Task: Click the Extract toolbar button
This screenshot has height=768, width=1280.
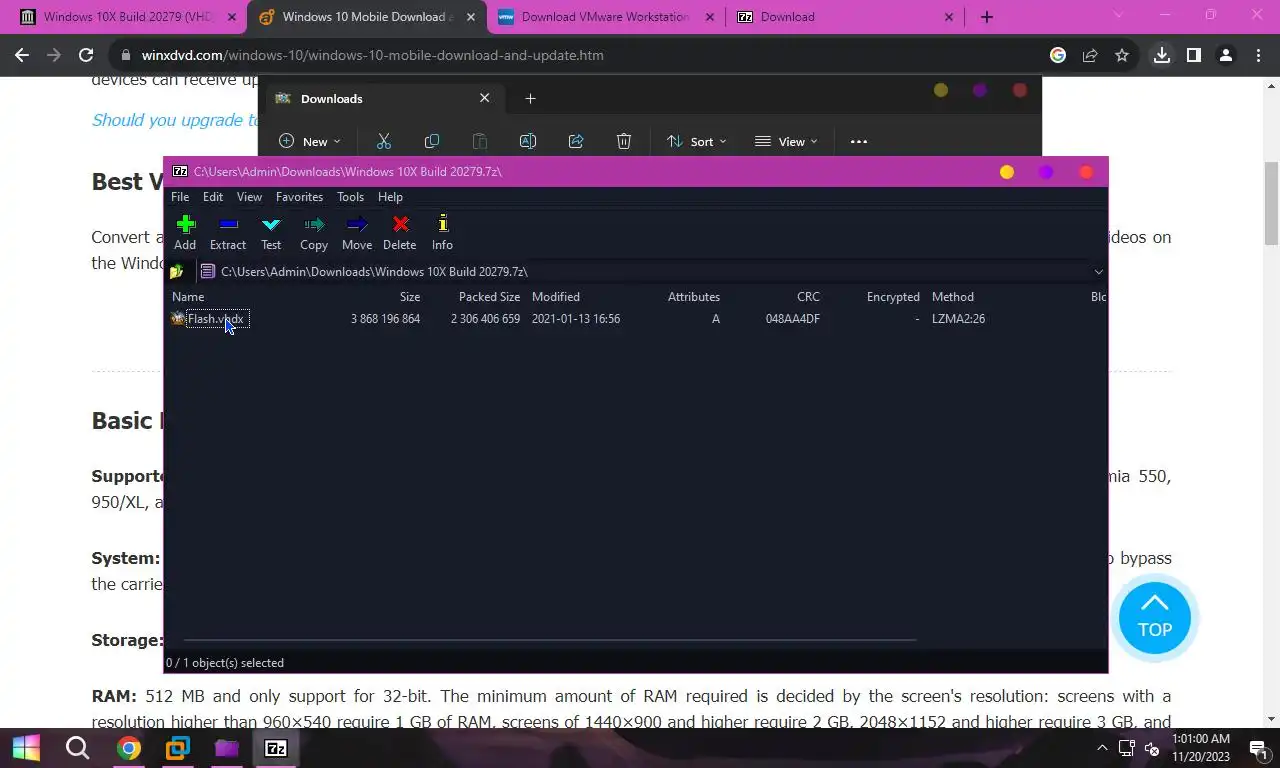Action: coord(228,233)
